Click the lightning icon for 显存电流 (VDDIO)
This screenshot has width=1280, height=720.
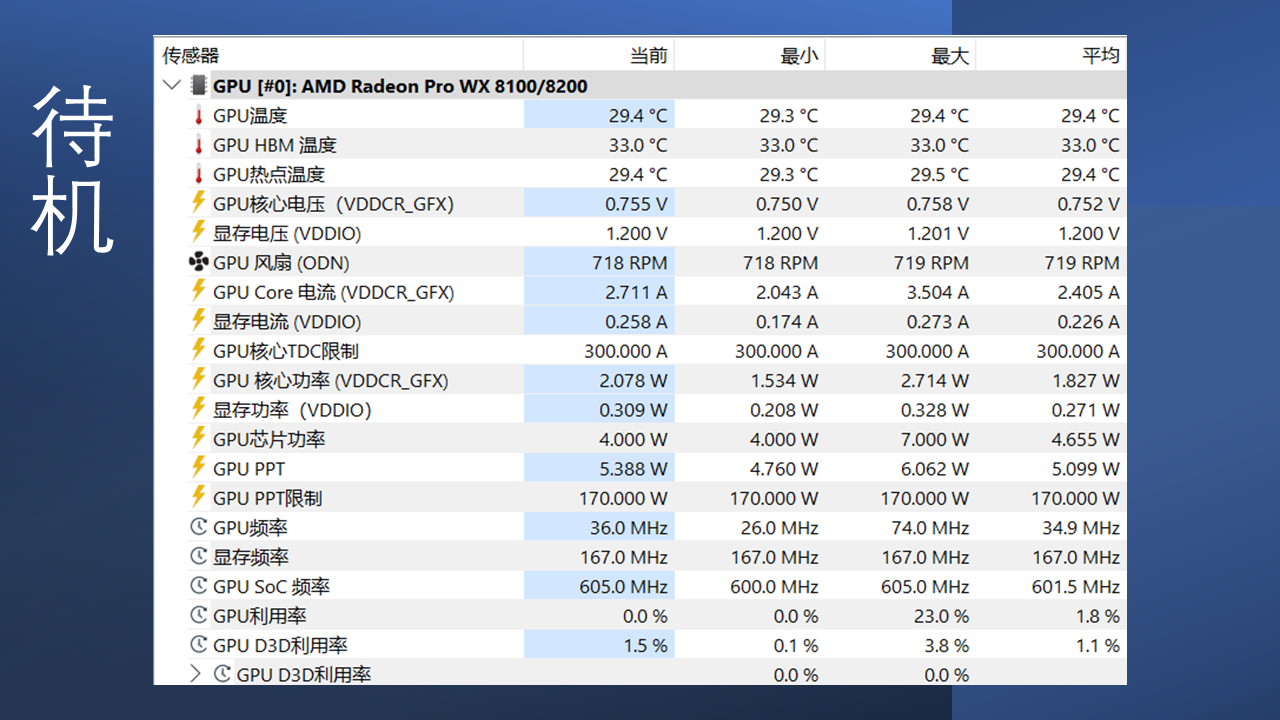pyautogui.click(x=198, y=321)
